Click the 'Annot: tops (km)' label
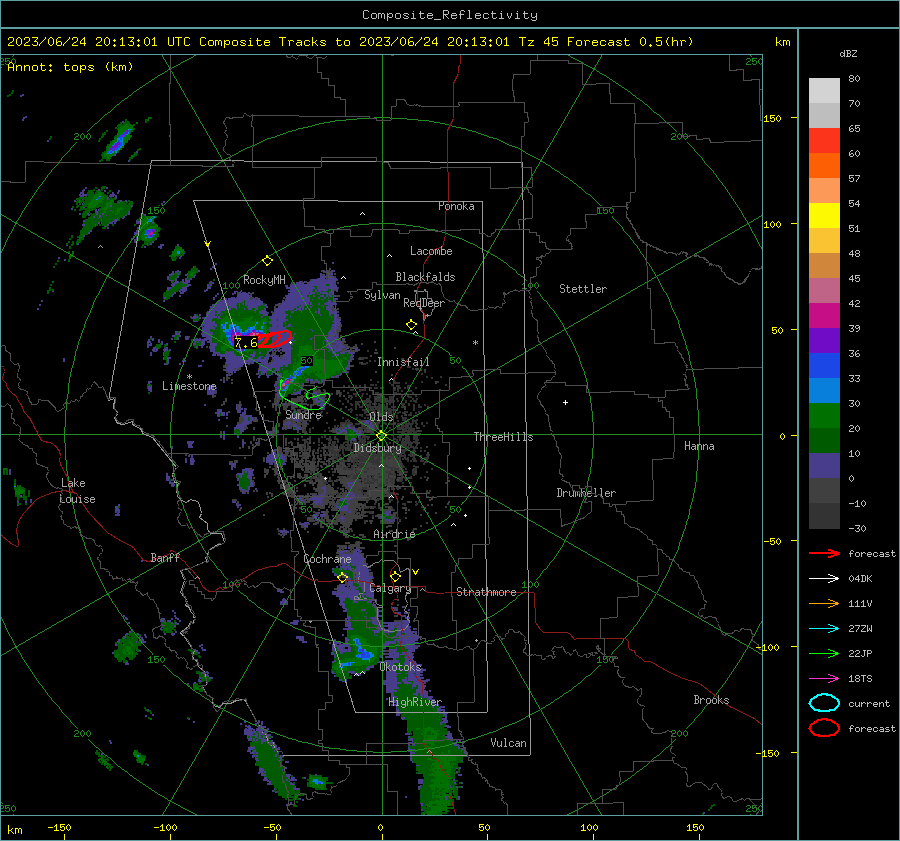Screen dimensions: 900x841 tap(70, 67)
